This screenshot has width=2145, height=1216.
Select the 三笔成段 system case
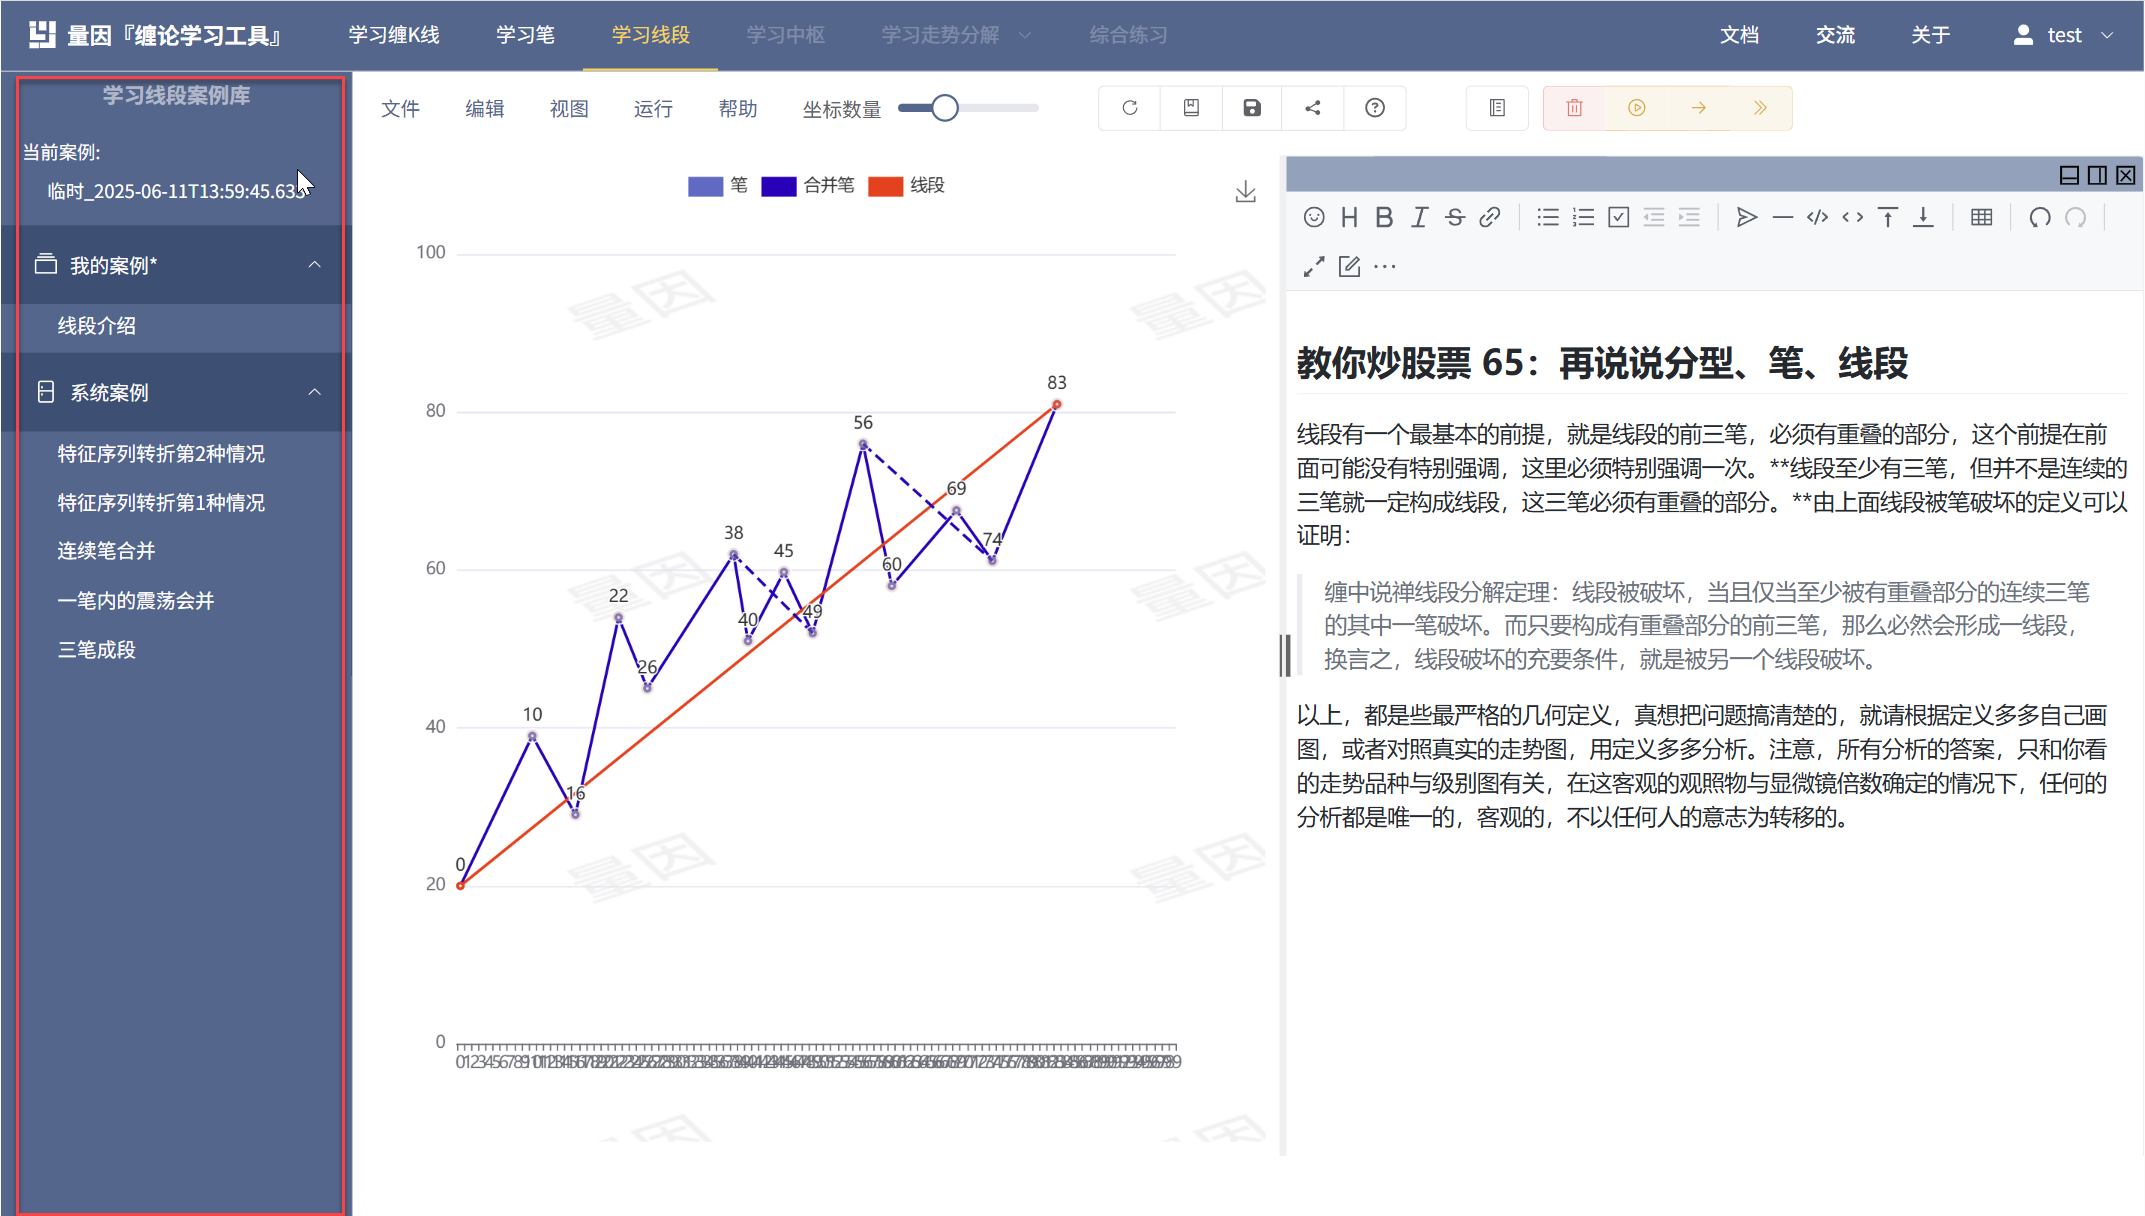click(96, 650)
